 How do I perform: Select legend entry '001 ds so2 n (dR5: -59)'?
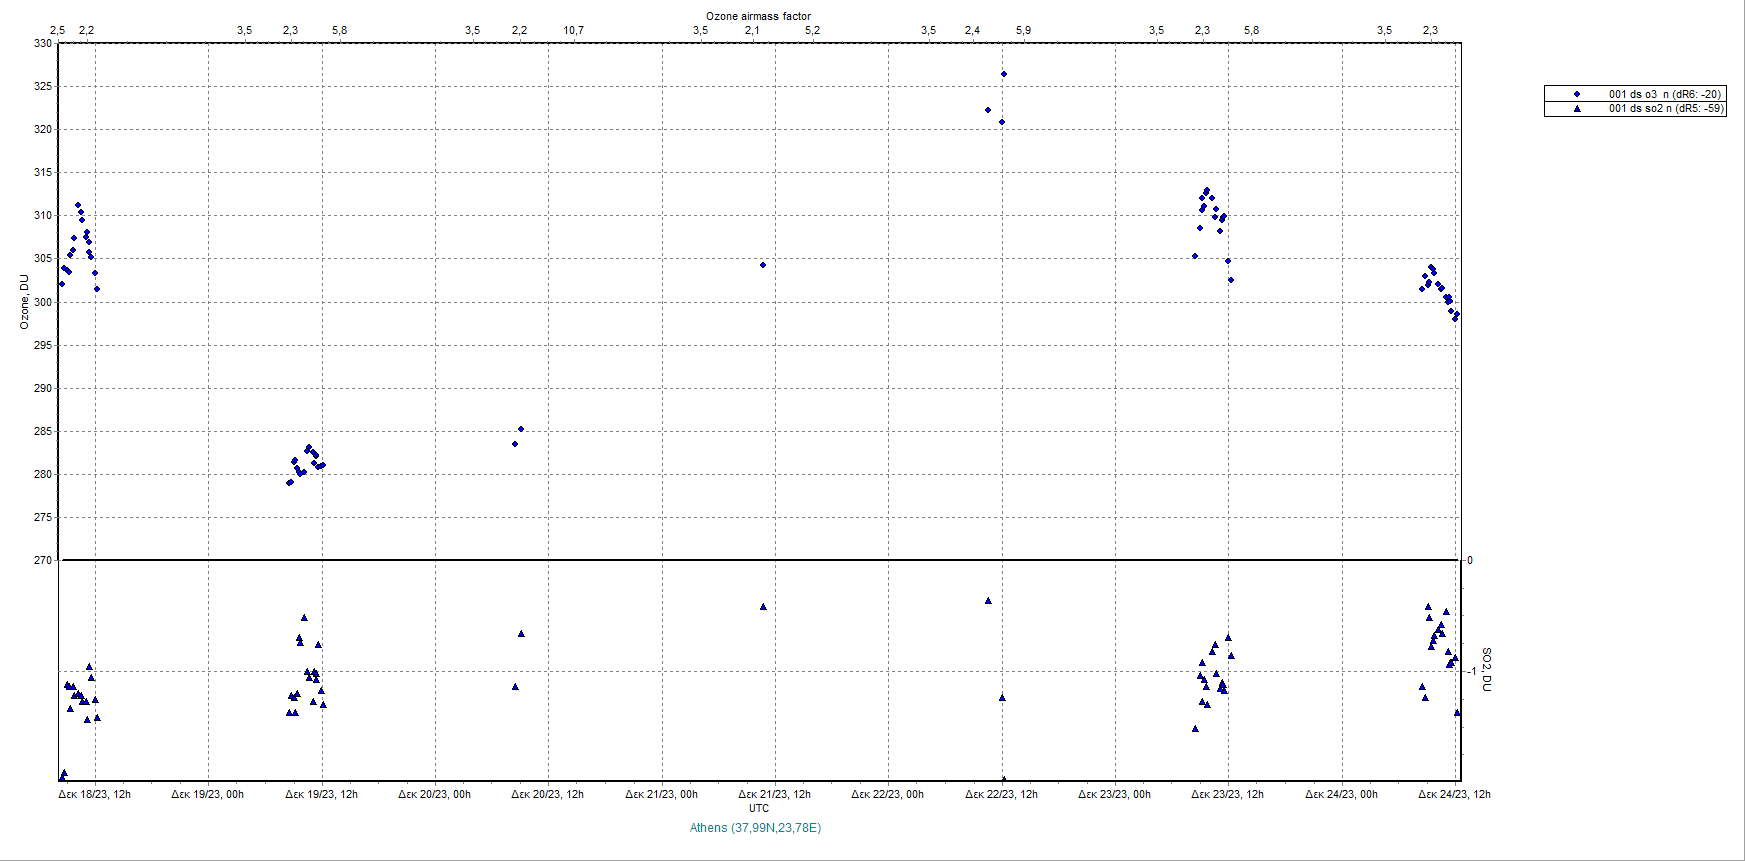[1665, 108]
